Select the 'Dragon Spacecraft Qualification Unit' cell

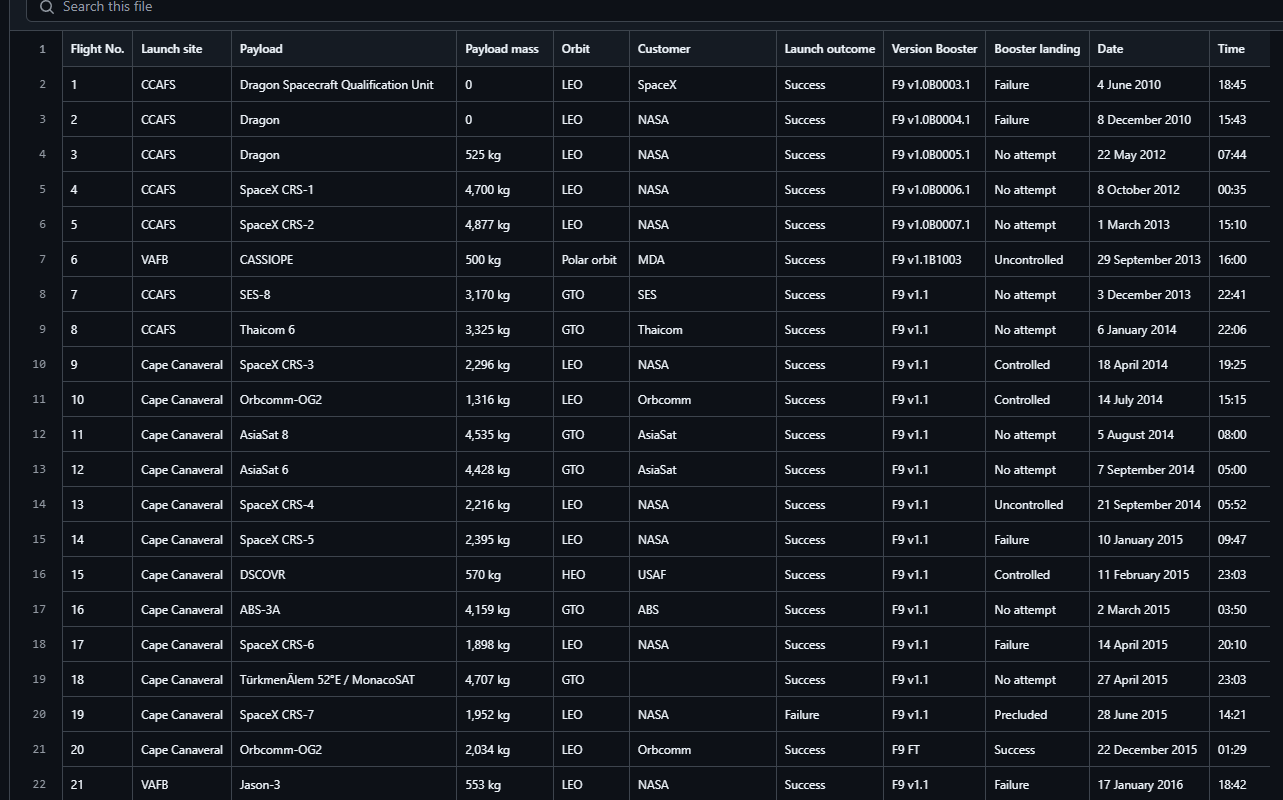pyautogui.click(x=337, y=85)
